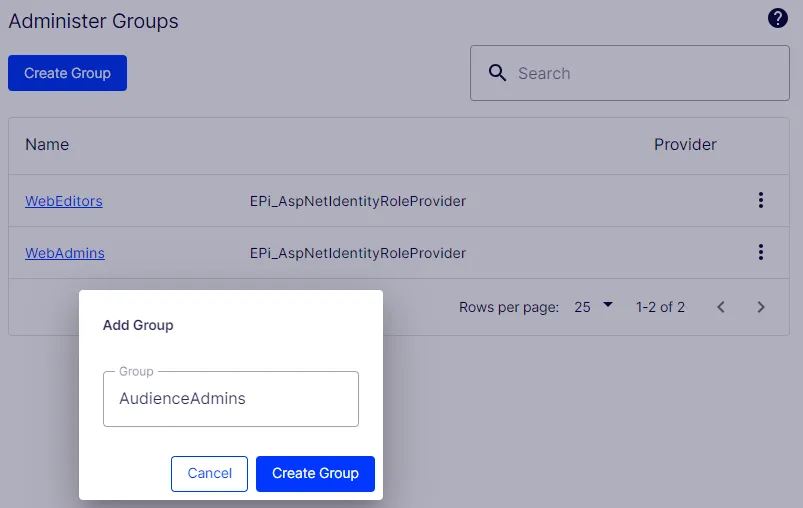Open the WebAdmins row options menu
This screenshot has width=803, height=508.
point(760,252)
